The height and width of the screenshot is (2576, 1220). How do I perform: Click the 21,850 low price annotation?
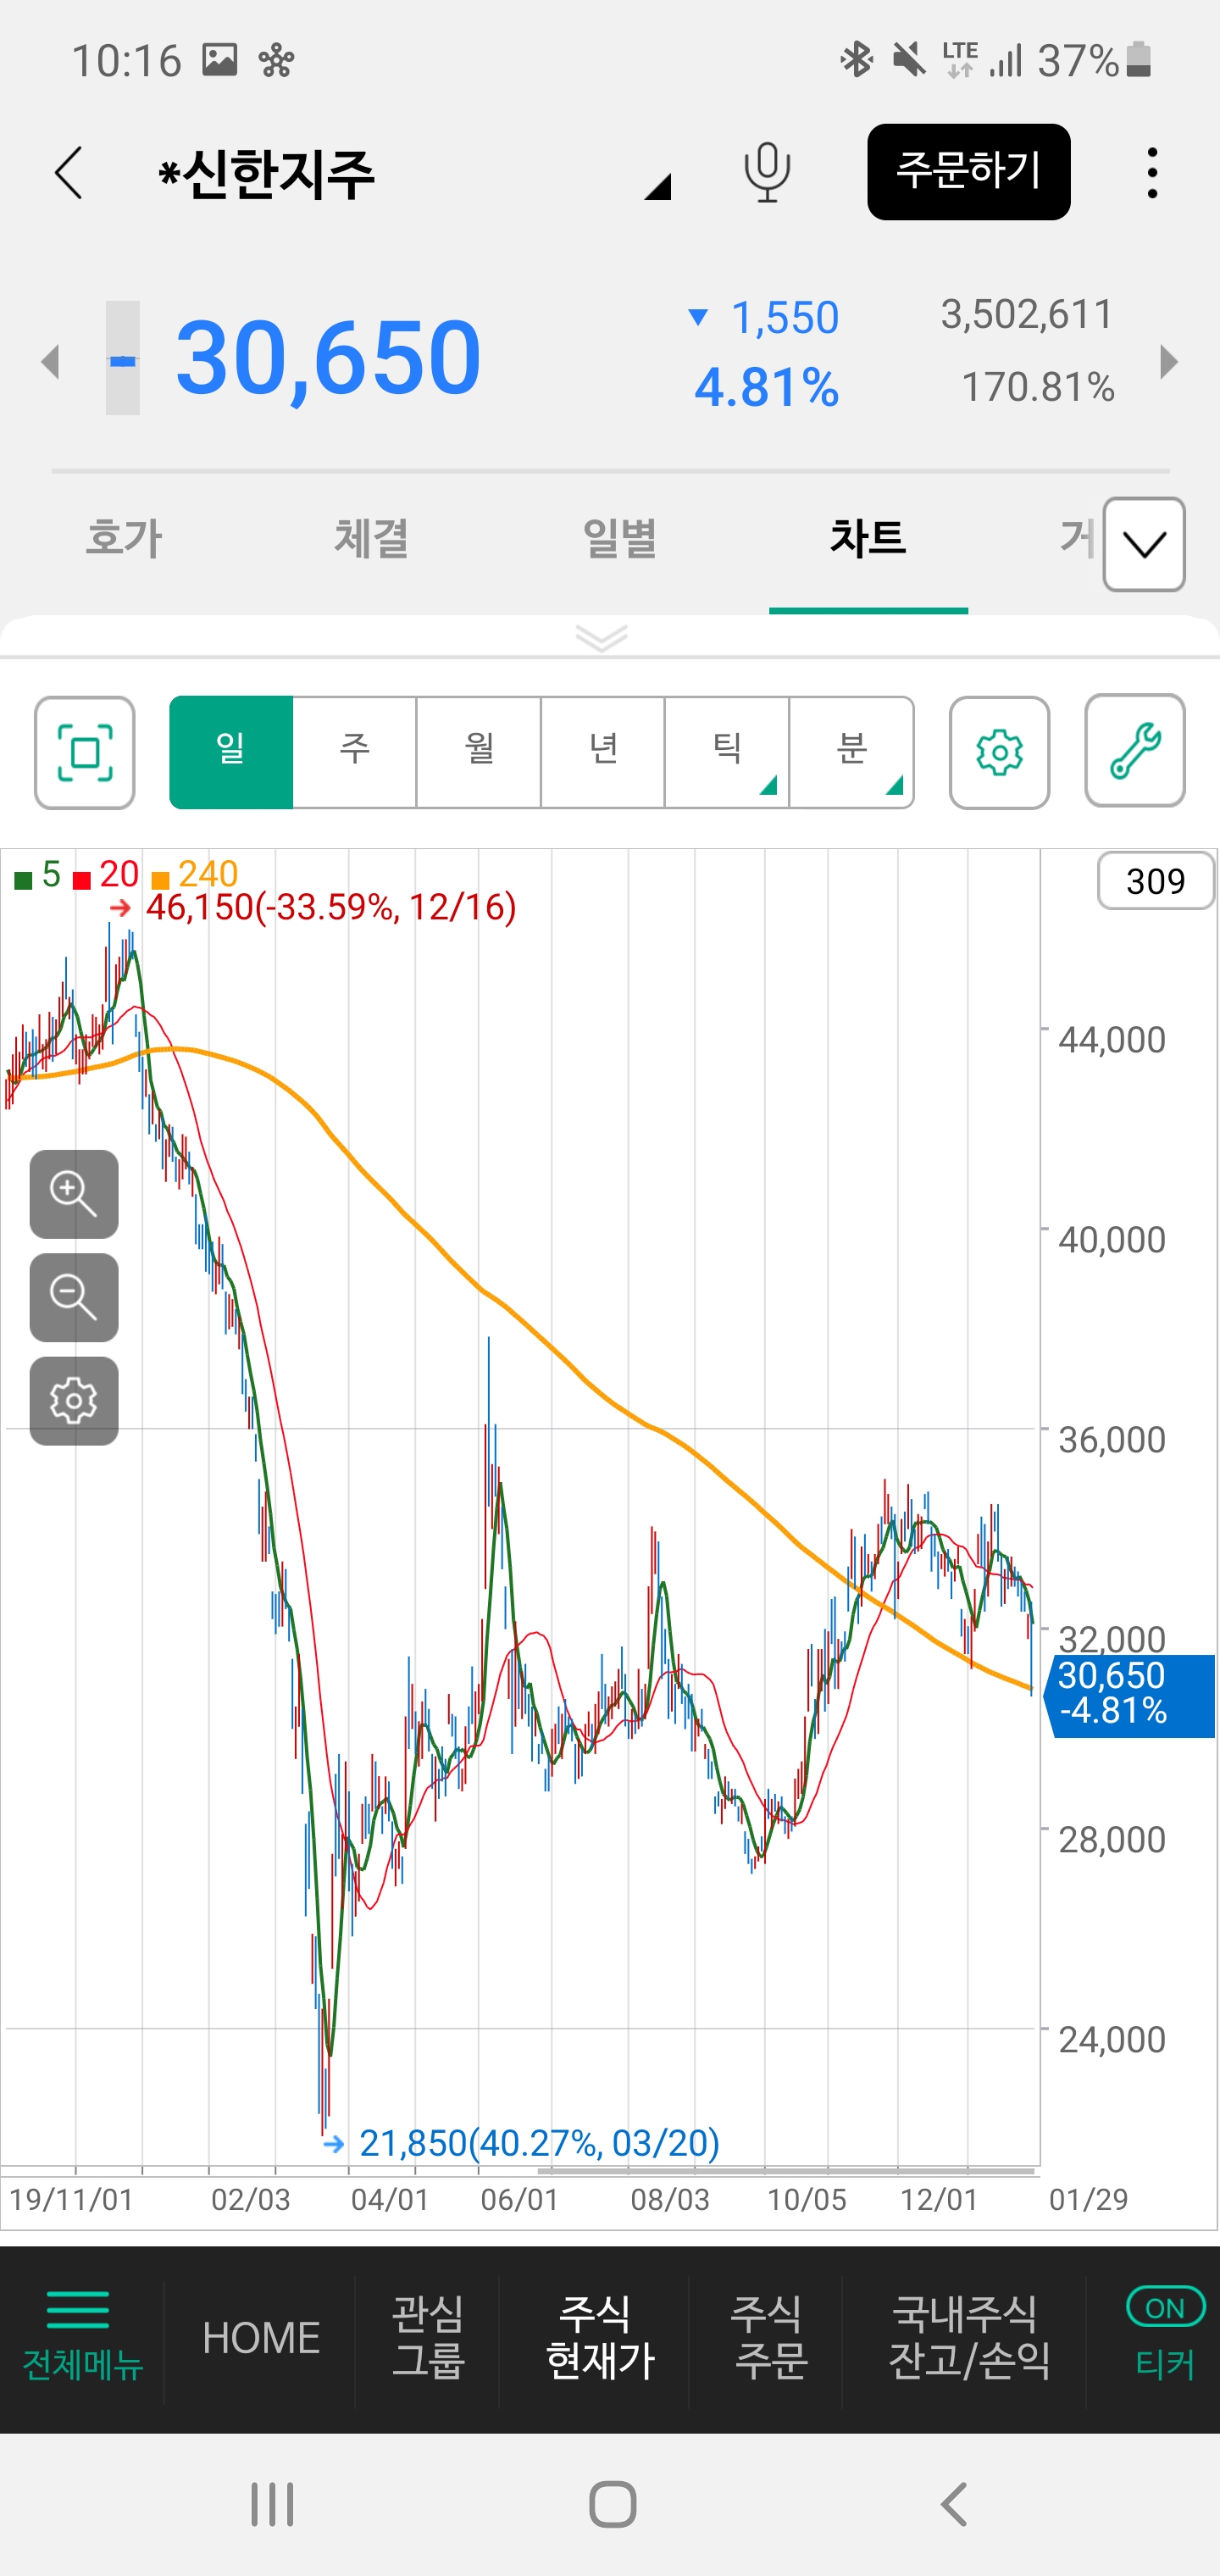click(x=539, y=2143)
